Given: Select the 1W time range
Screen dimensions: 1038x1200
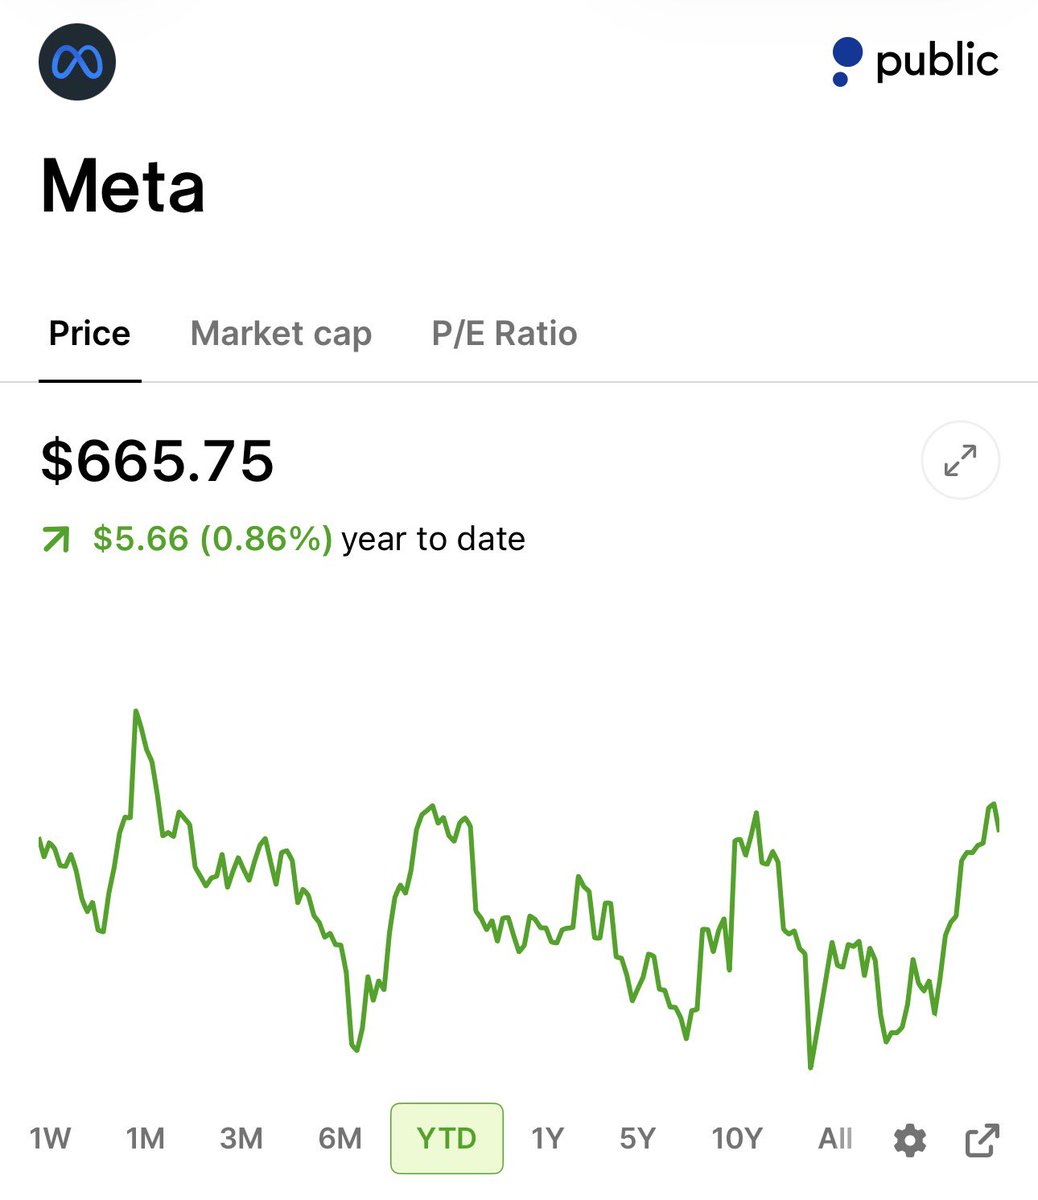Looking at the screenshot, I should pos(50,1138).
